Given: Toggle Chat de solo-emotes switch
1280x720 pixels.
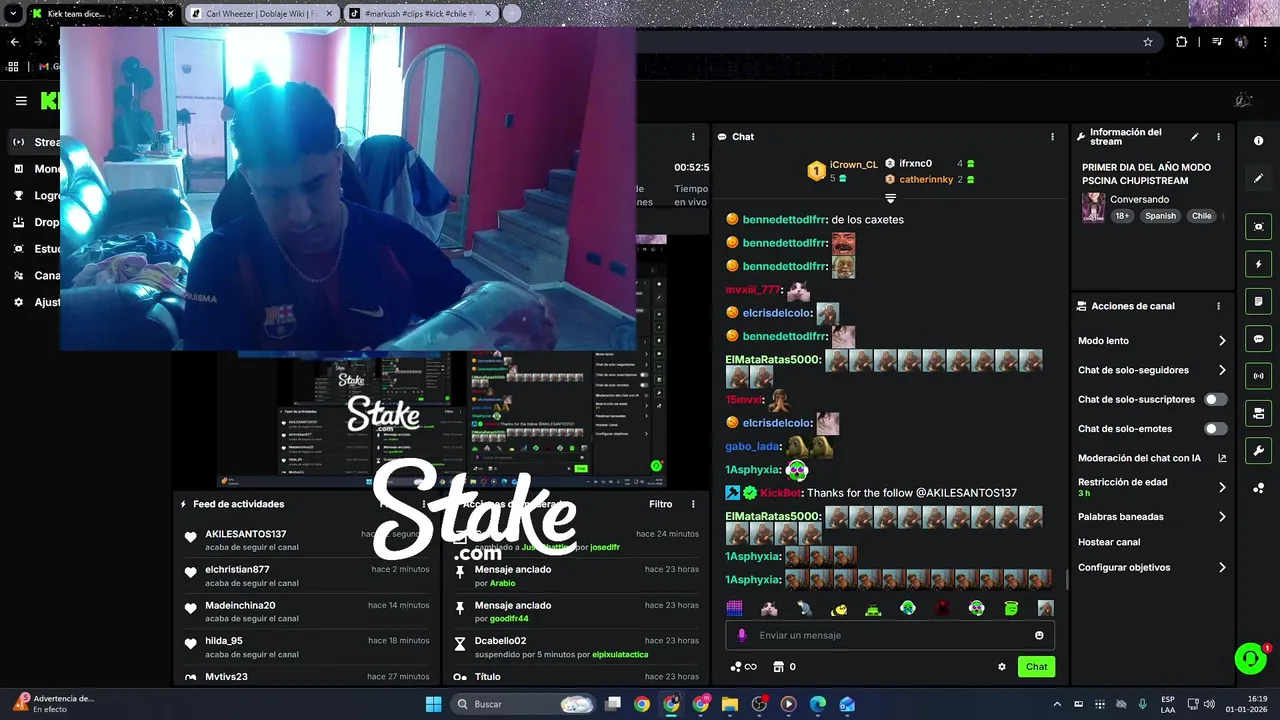Looking at the screenshot, I should [1215, 429].
